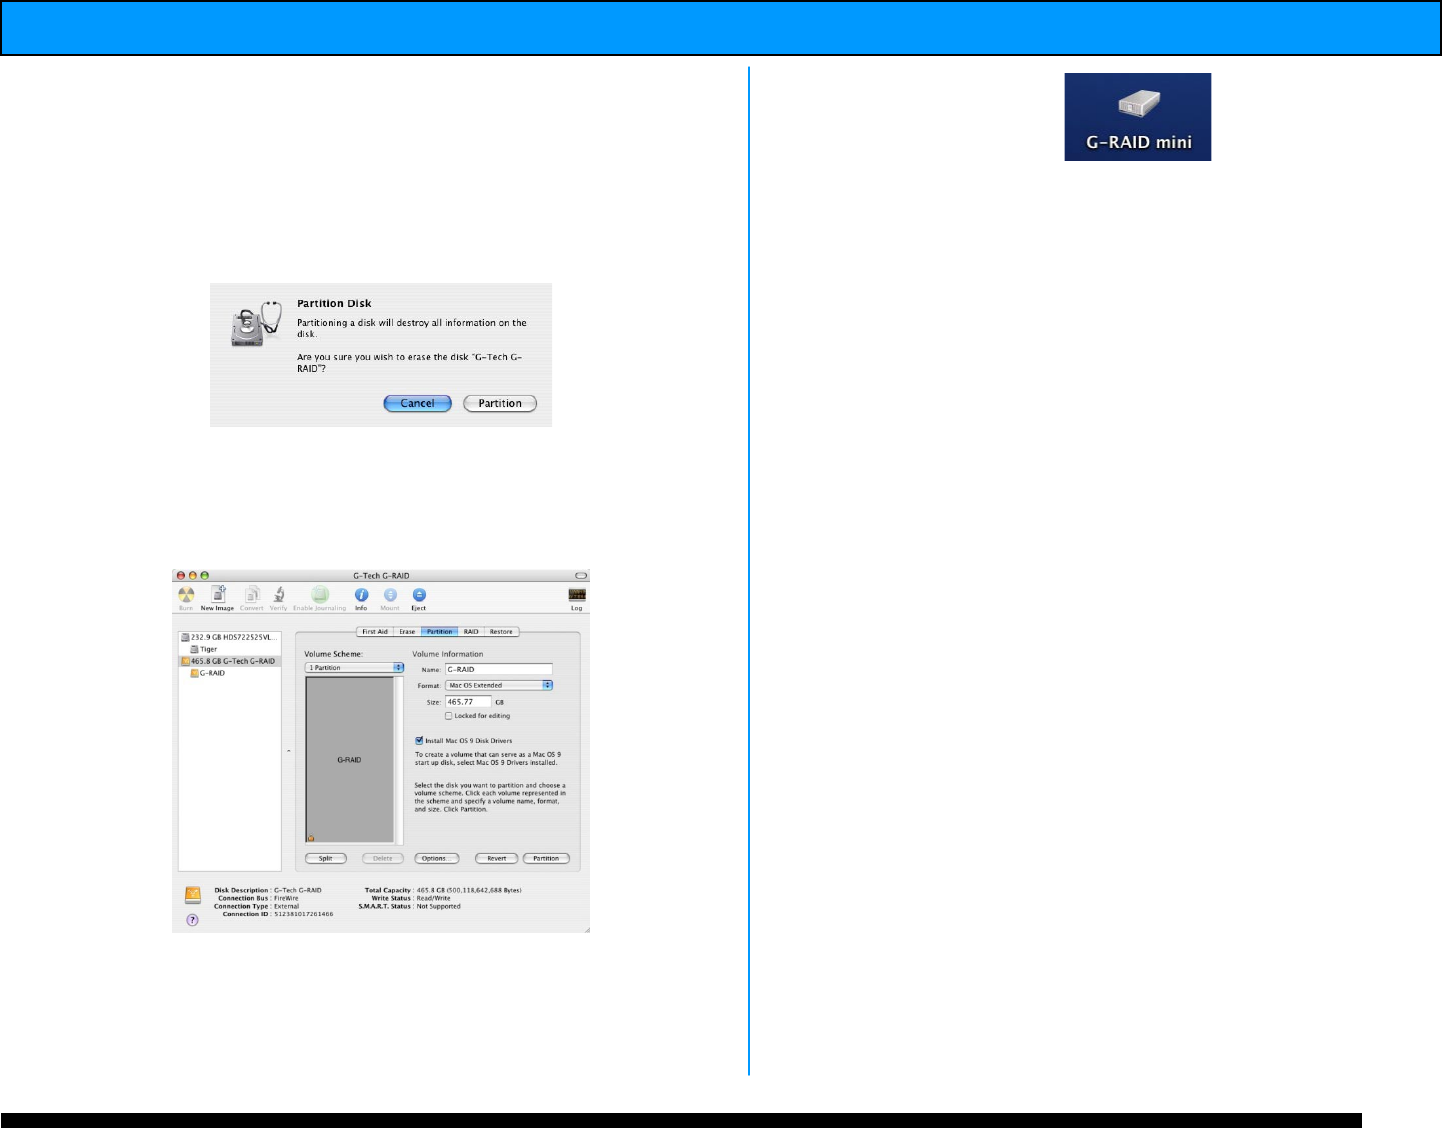Open the Log icon in the toolbar
This screenshot has height=1128, width=1442.
tap(576, 596)
